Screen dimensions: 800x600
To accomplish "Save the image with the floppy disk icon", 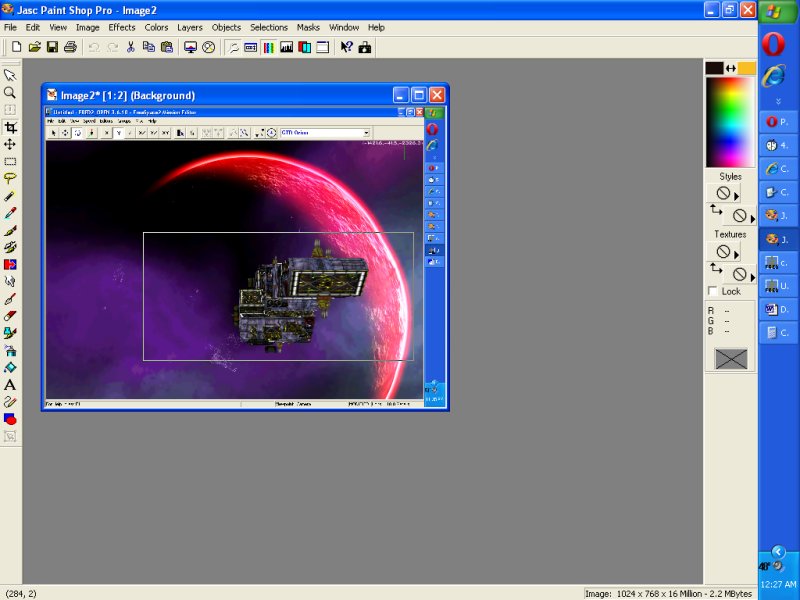I will (x=52, y=47).
